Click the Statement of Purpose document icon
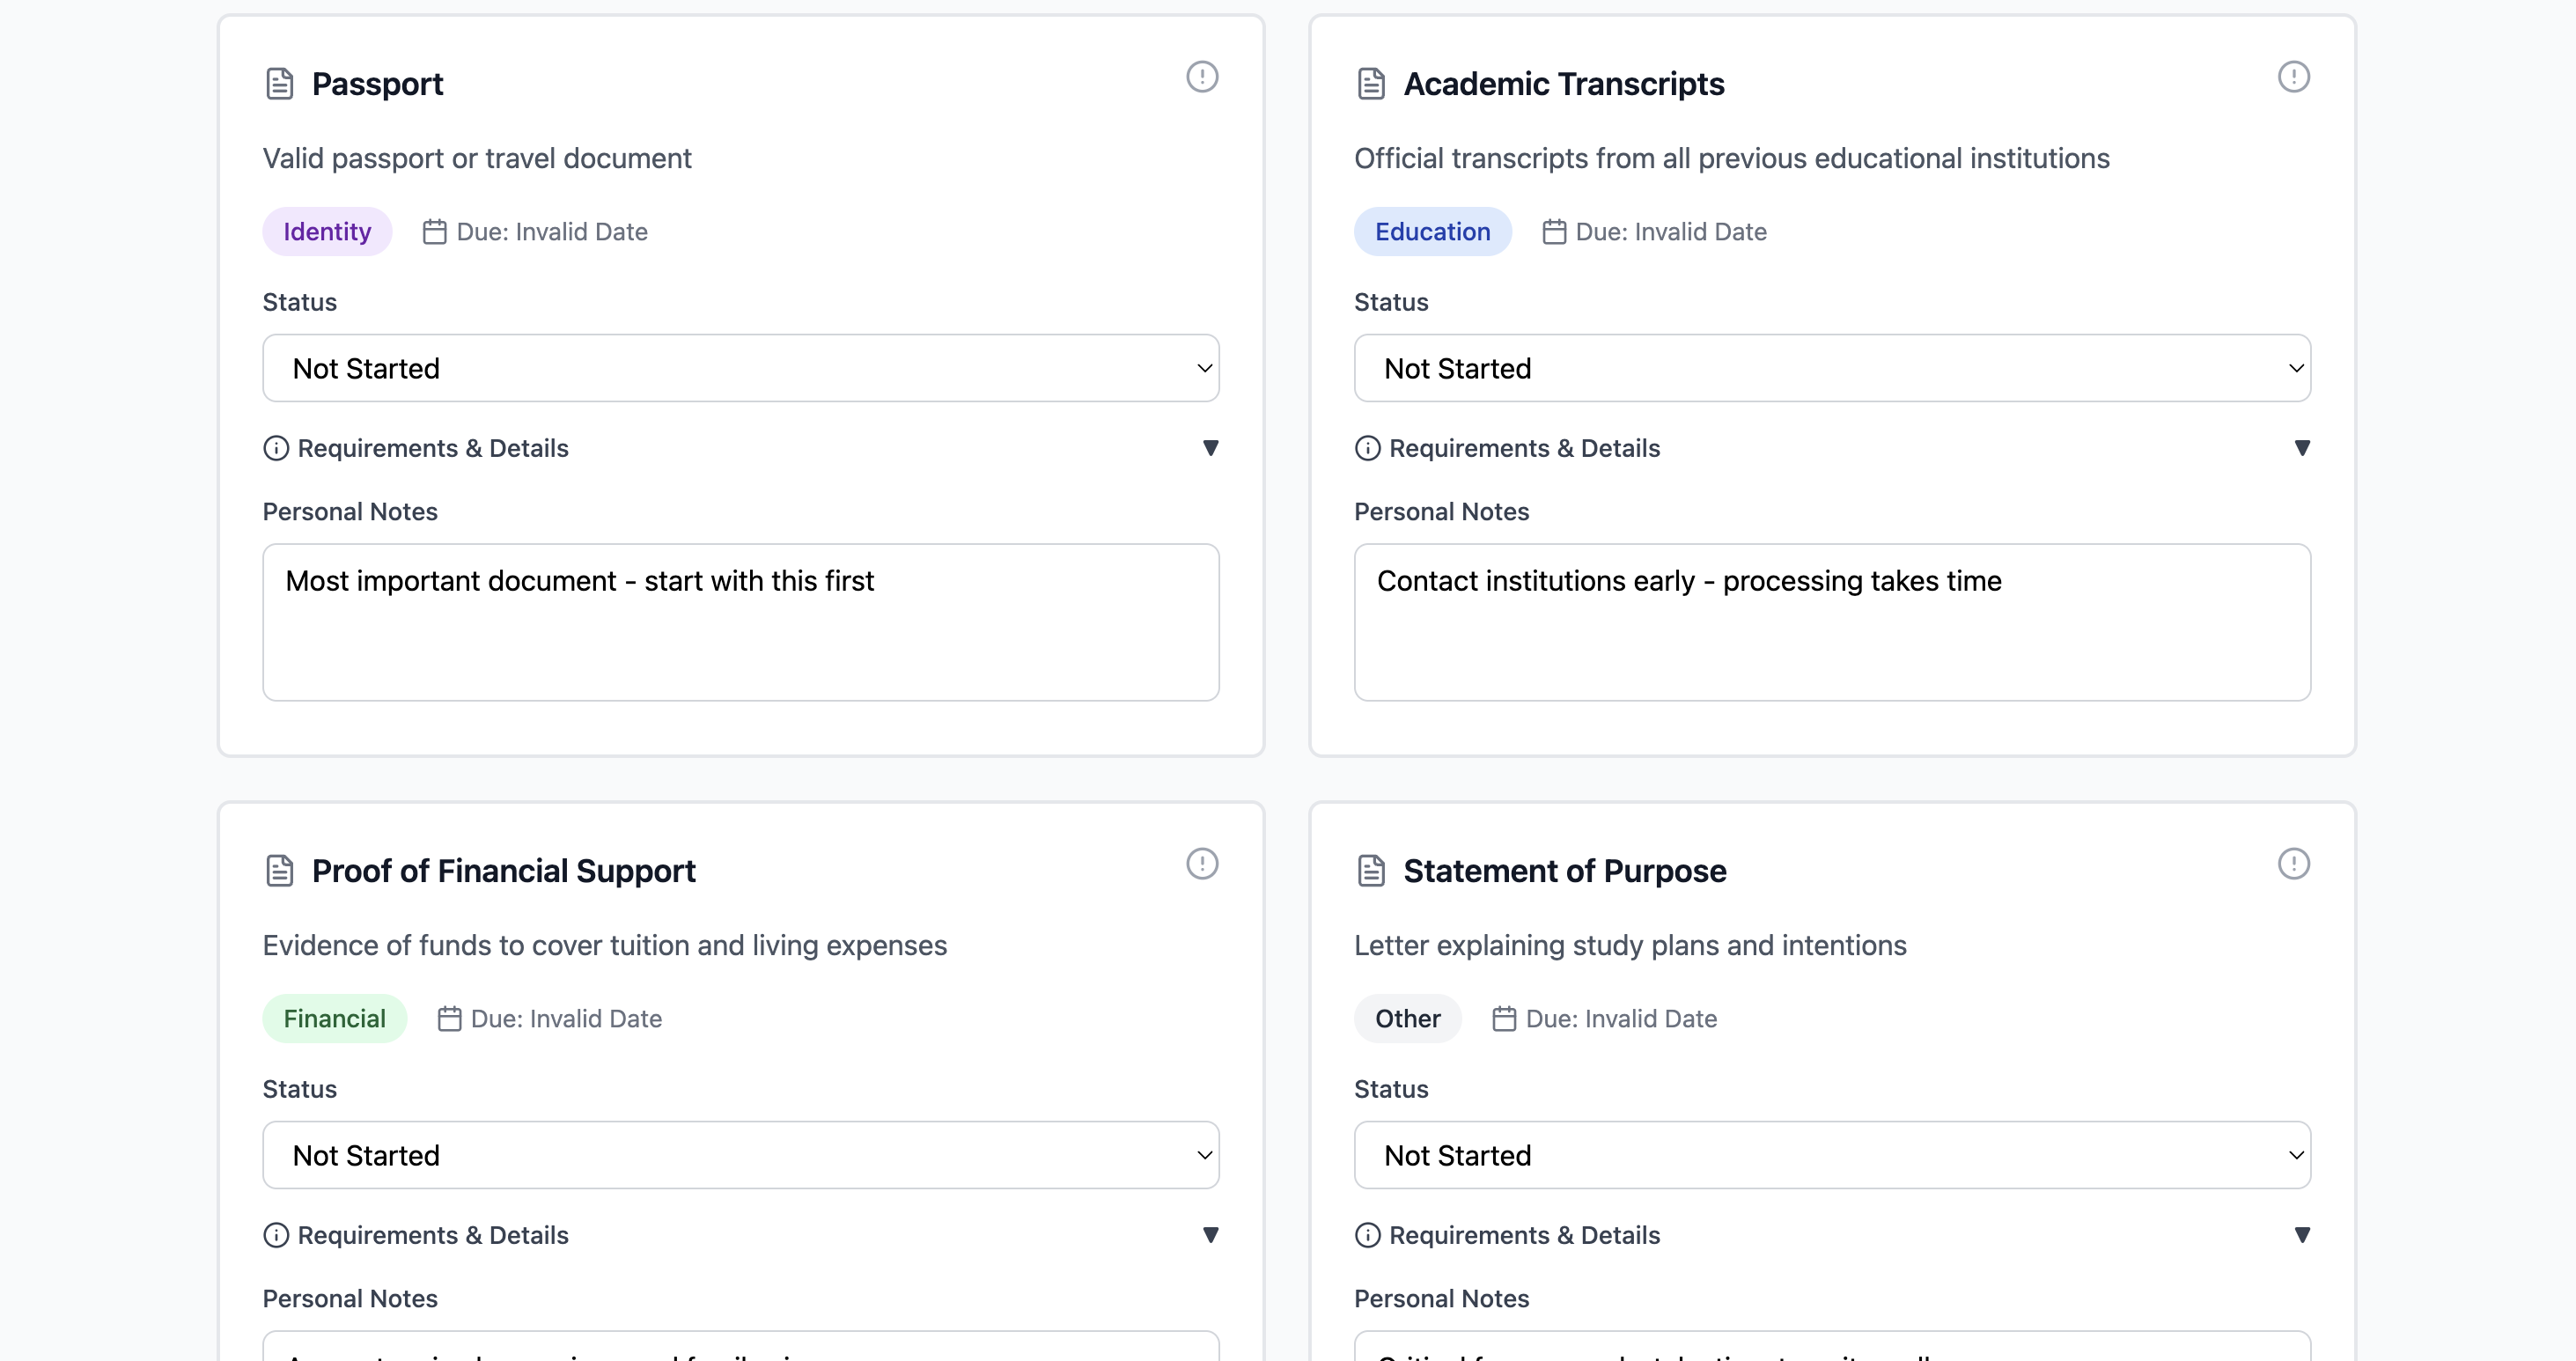 [x=1371, y=871]
